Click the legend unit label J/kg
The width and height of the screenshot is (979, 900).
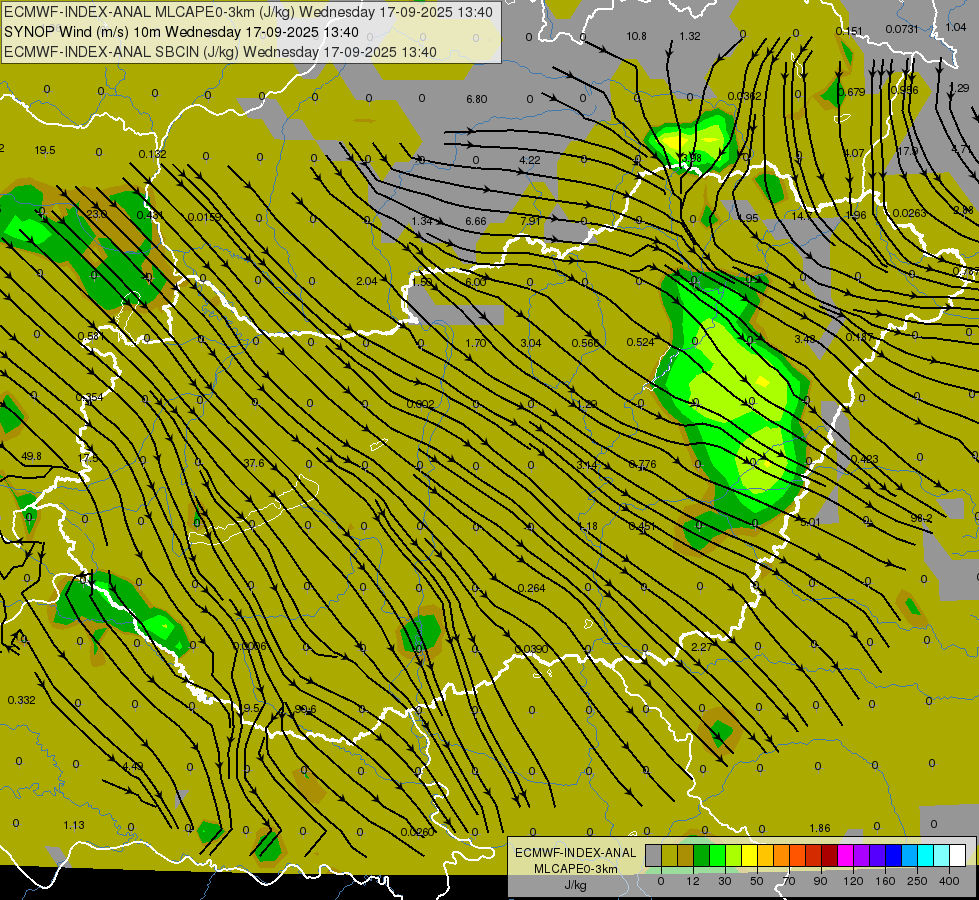coord(575,885)
